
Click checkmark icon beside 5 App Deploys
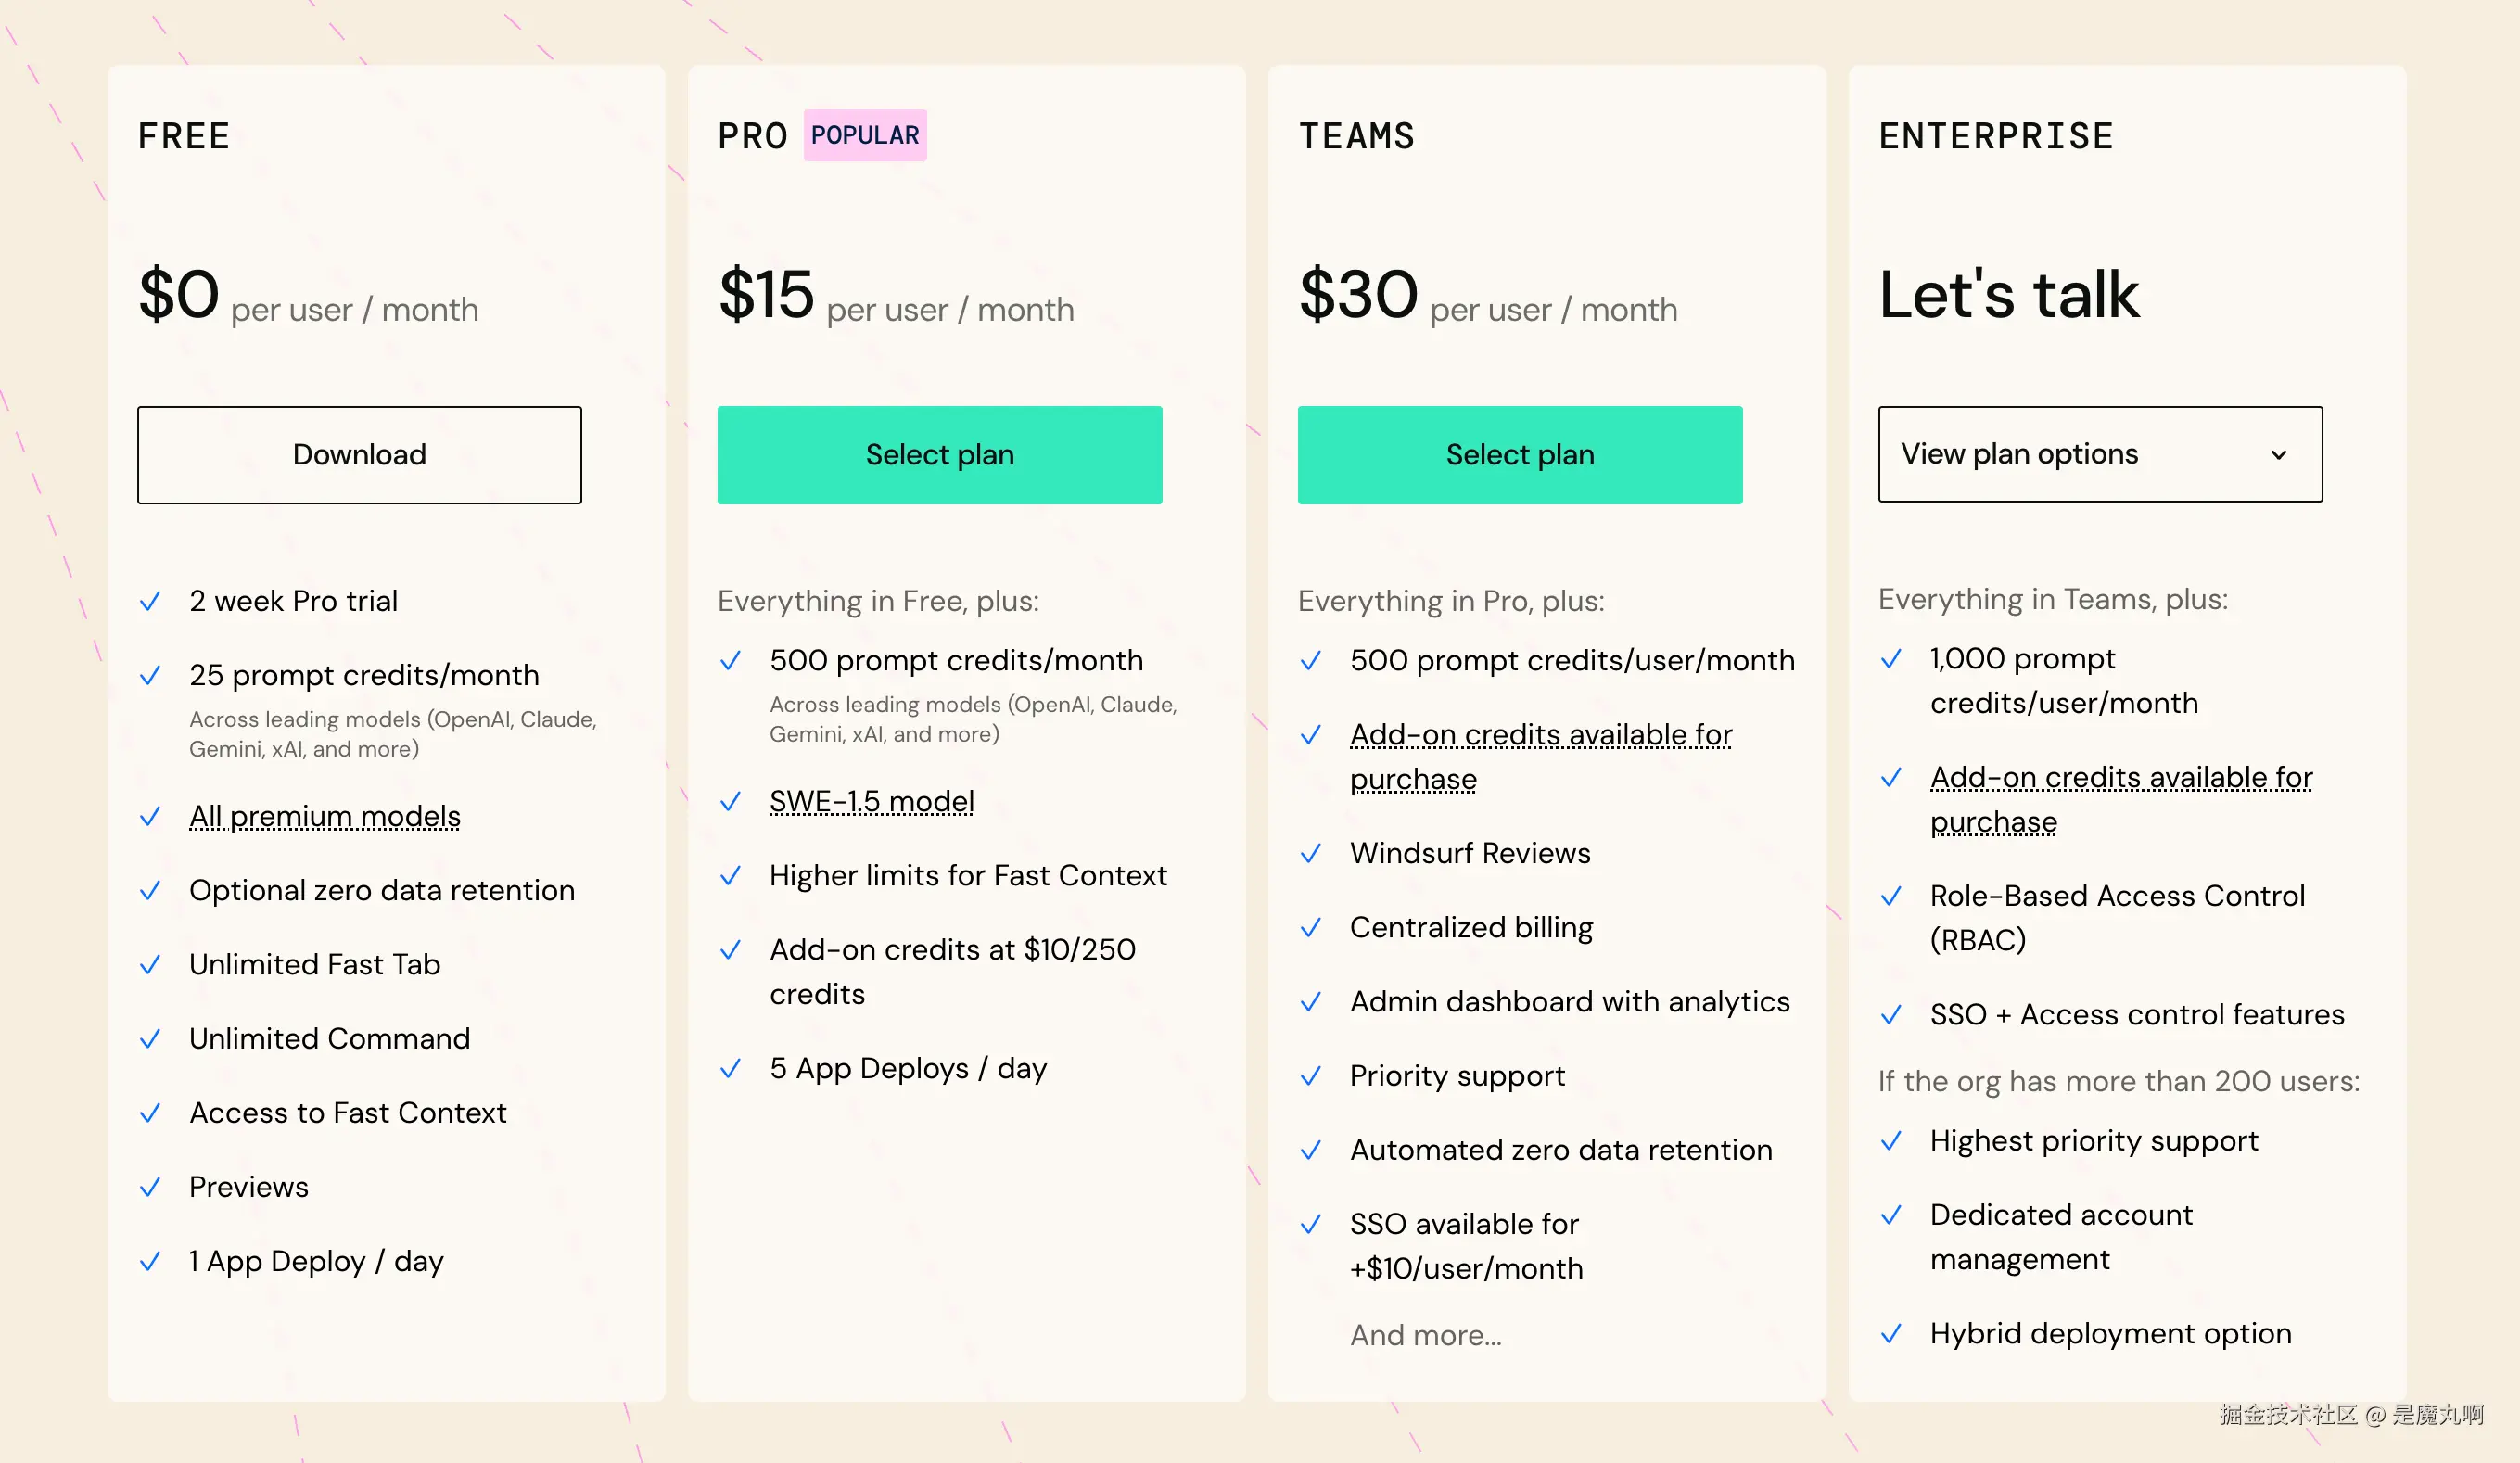tap(730, 1068)
